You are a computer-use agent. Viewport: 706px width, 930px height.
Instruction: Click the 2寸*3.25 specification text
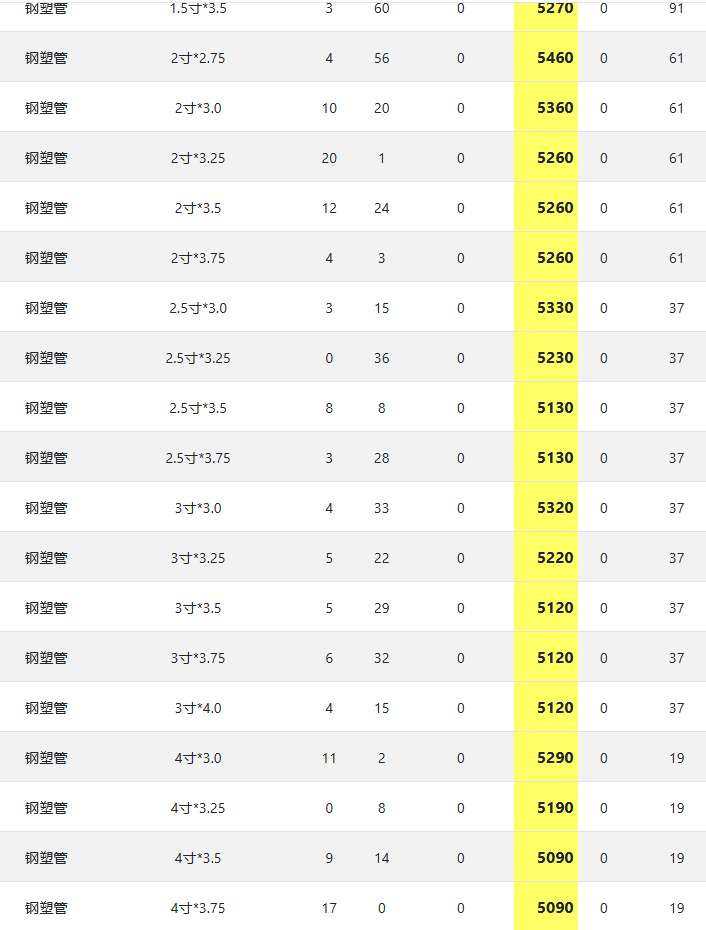coord(198,158)
